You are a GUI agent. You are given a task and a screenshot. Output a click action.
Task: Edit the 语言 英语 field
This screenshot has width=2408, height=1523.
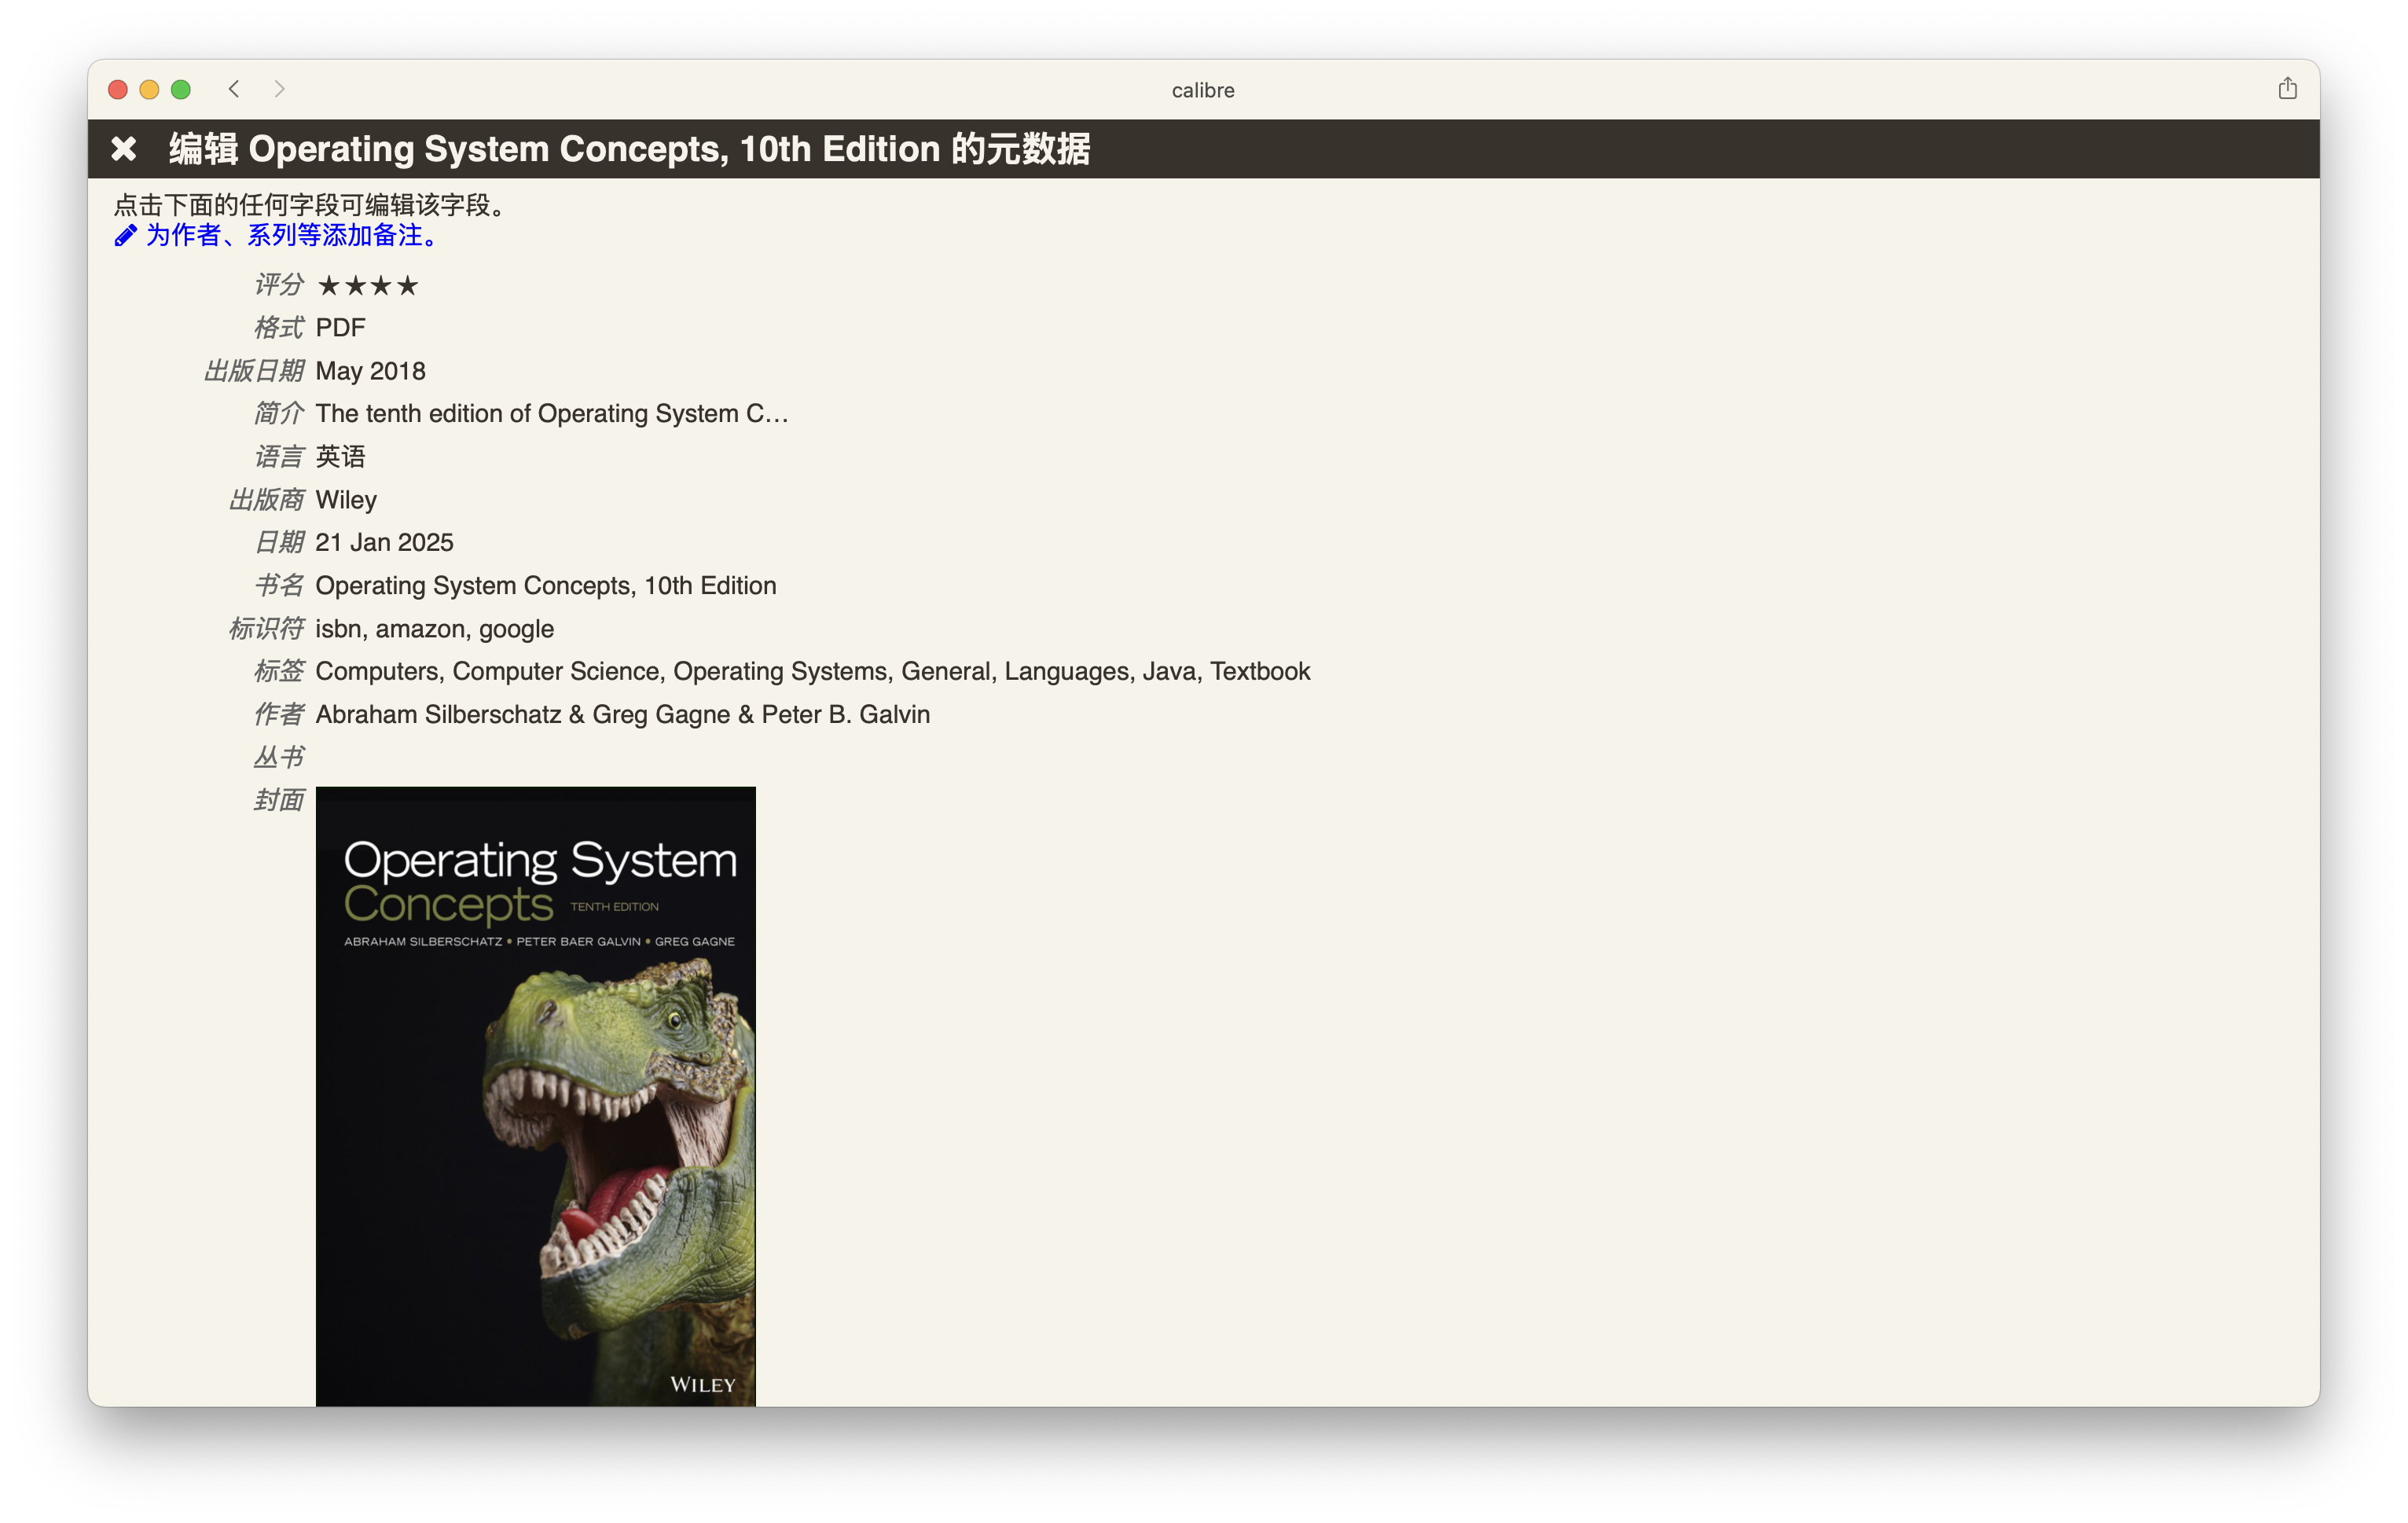tap(341, 456)
